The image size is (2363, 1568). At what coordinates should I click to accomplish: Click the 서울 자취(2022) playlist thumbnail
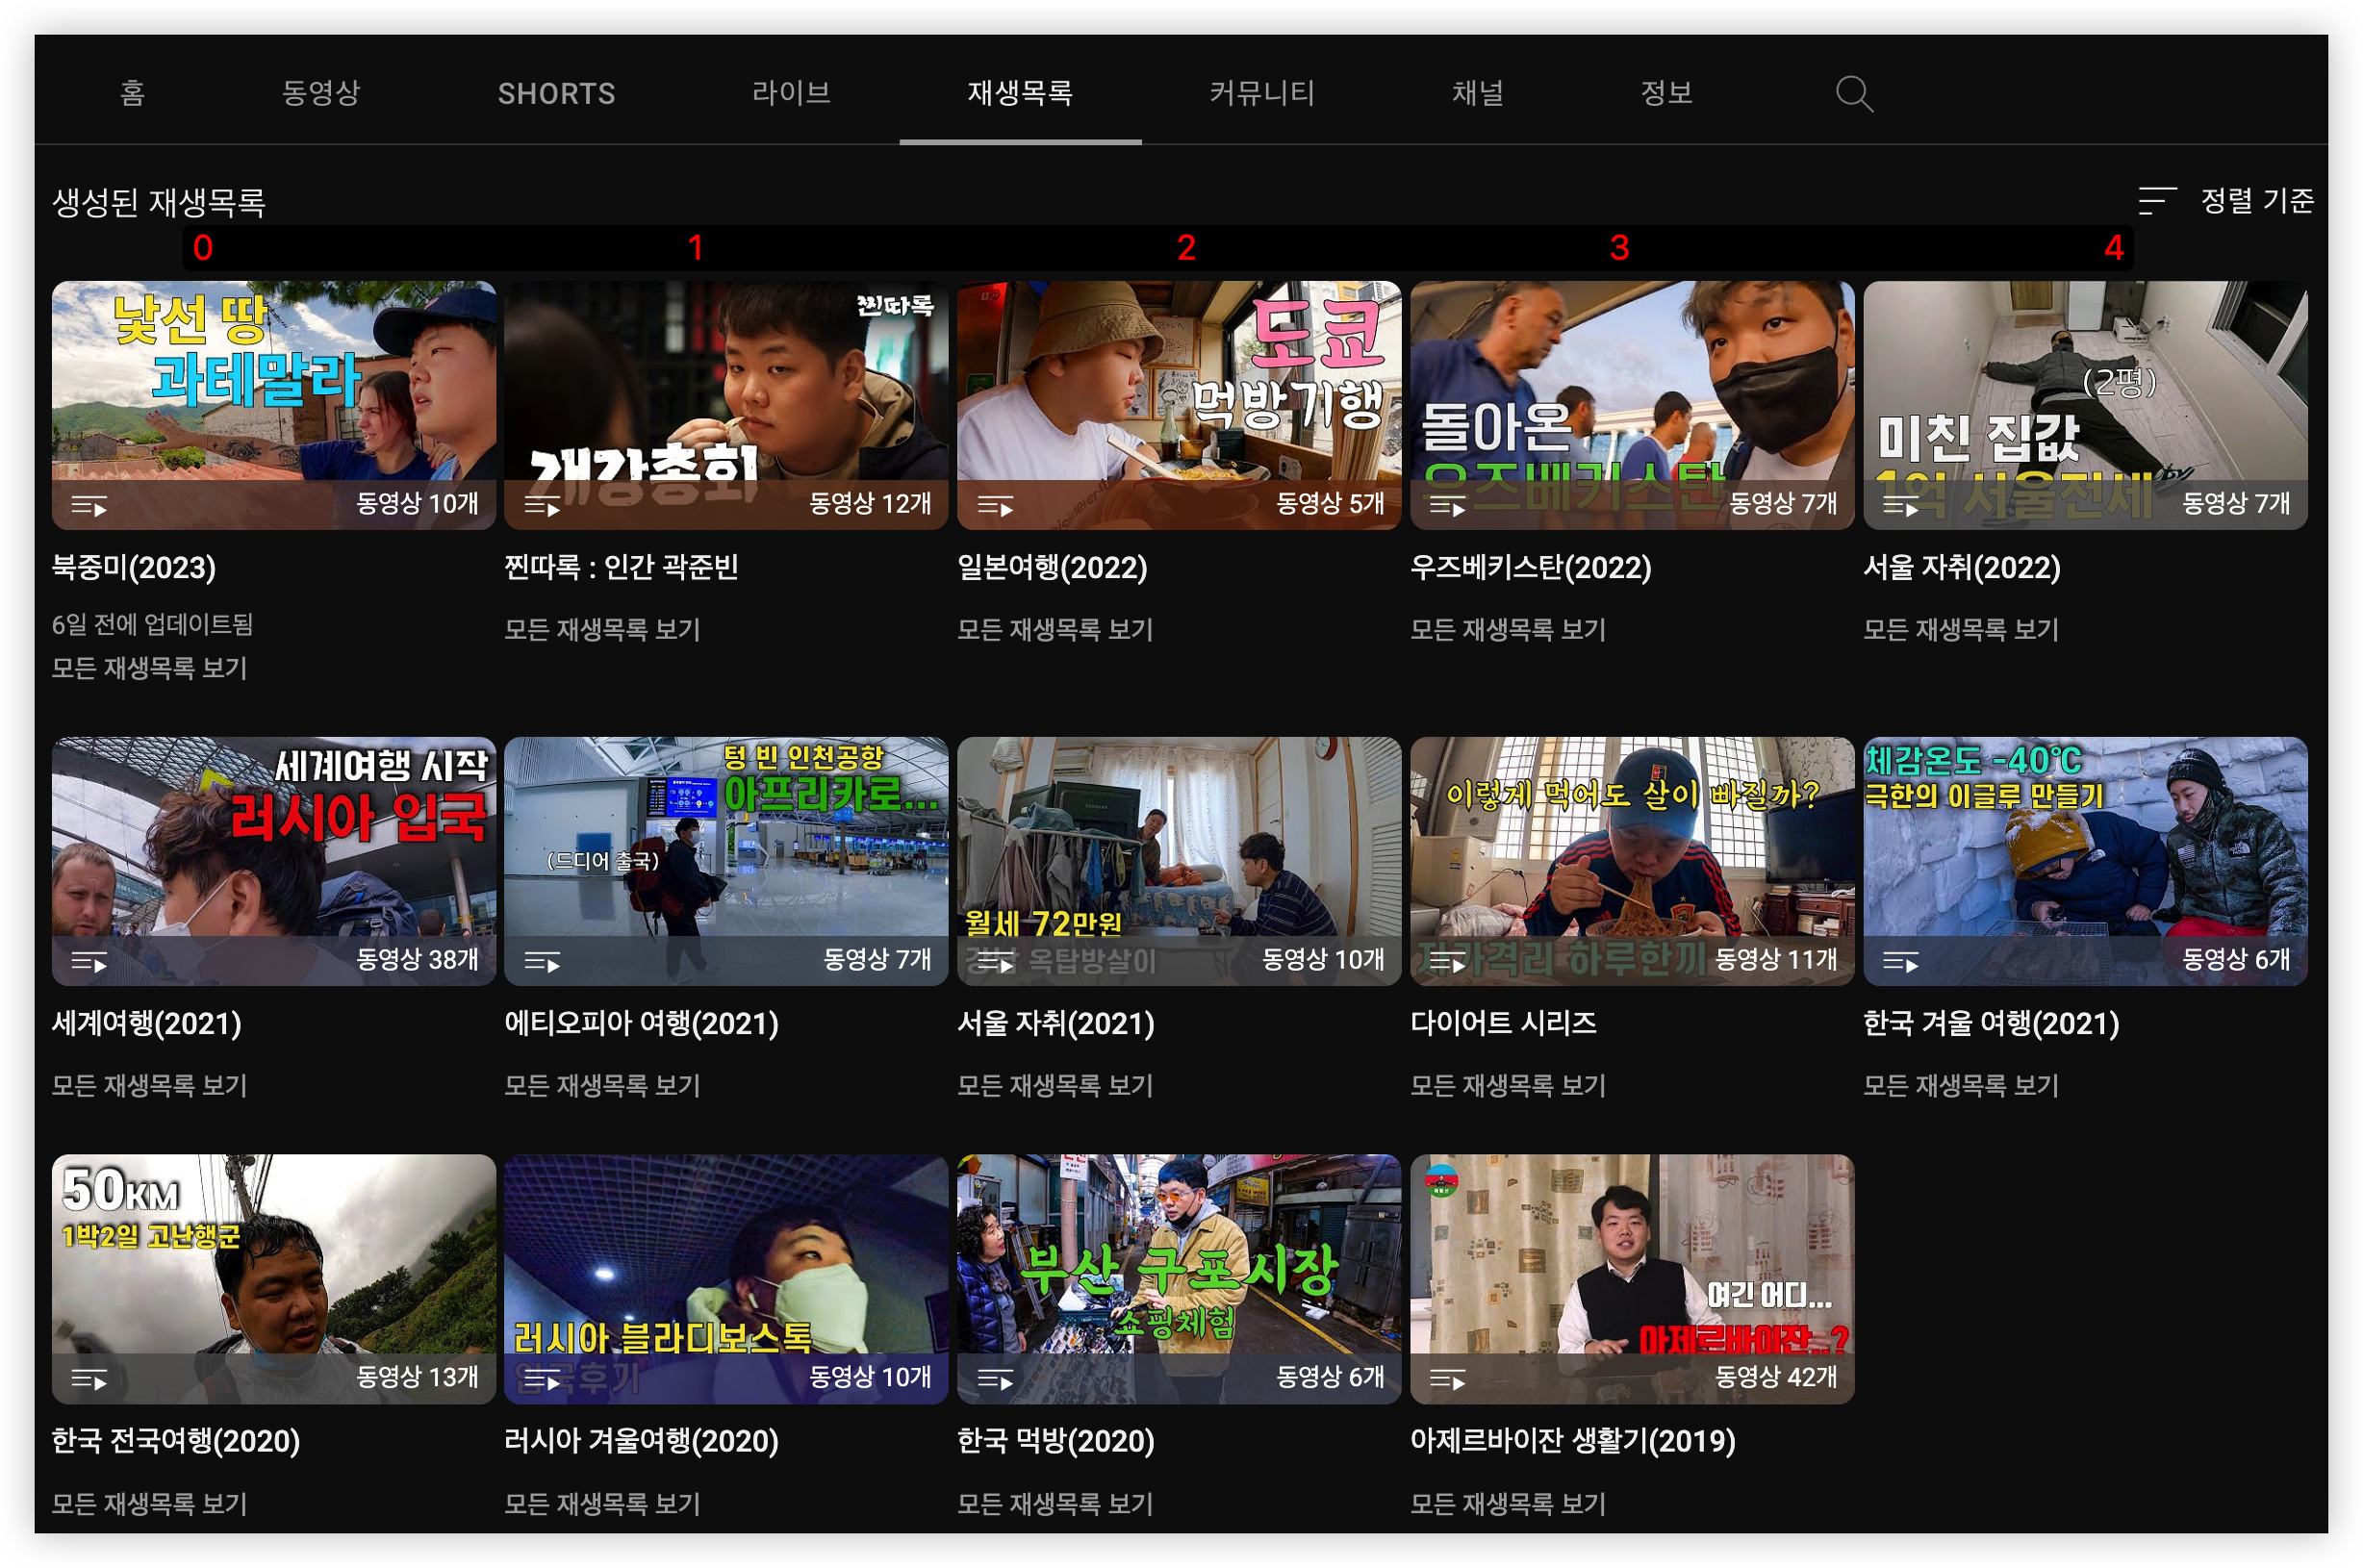(2085, 400)
